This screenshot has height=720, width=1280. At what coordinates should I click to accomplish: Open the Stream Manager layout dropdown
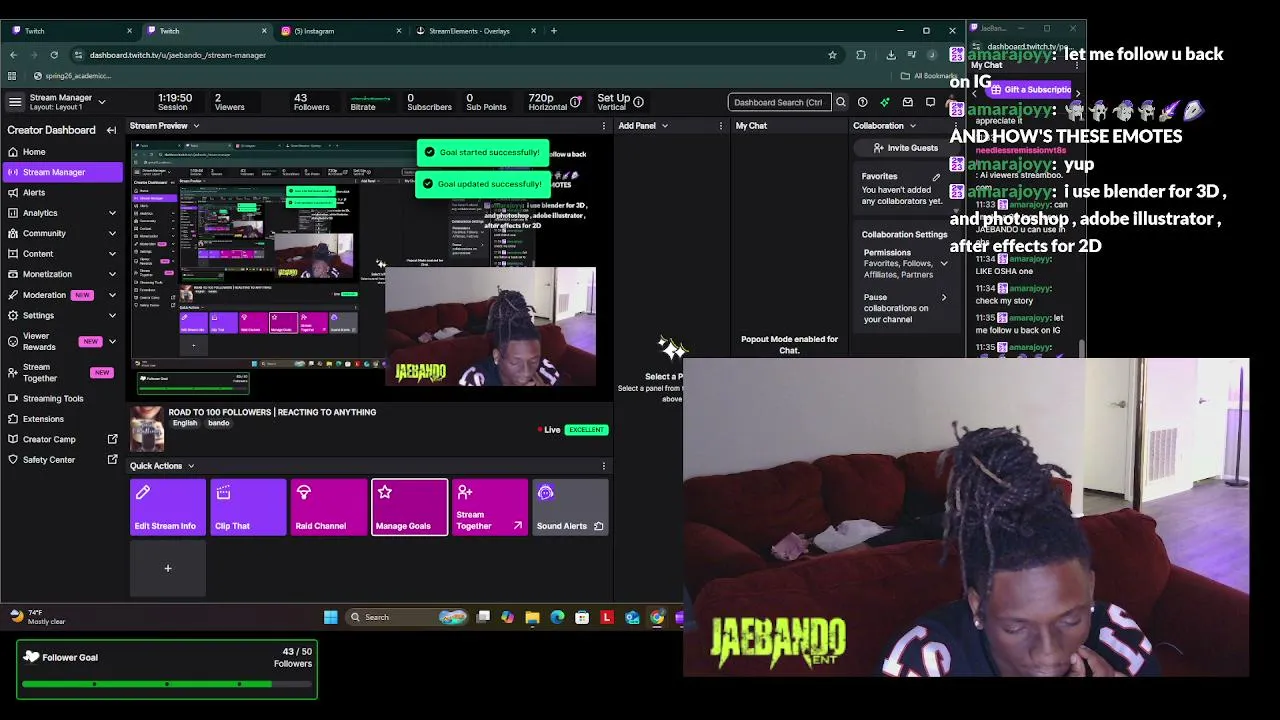101,102
